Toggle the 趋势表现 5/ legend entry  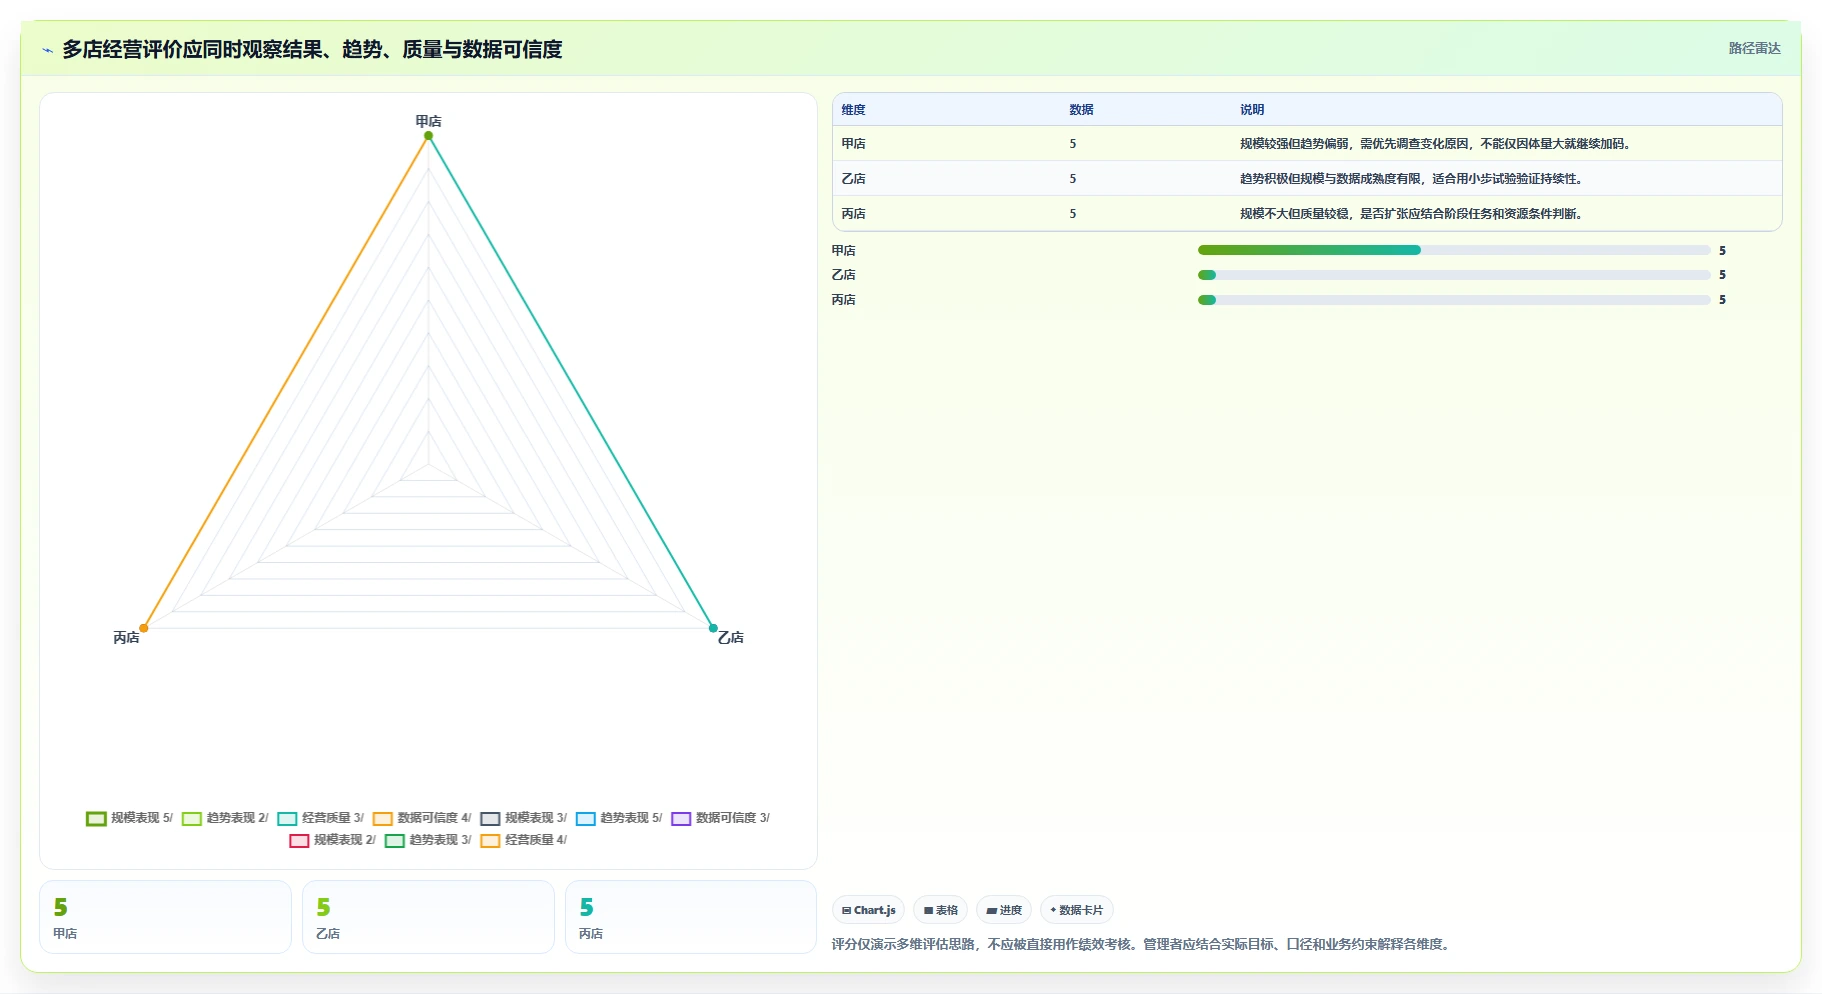tap(619, 818)
